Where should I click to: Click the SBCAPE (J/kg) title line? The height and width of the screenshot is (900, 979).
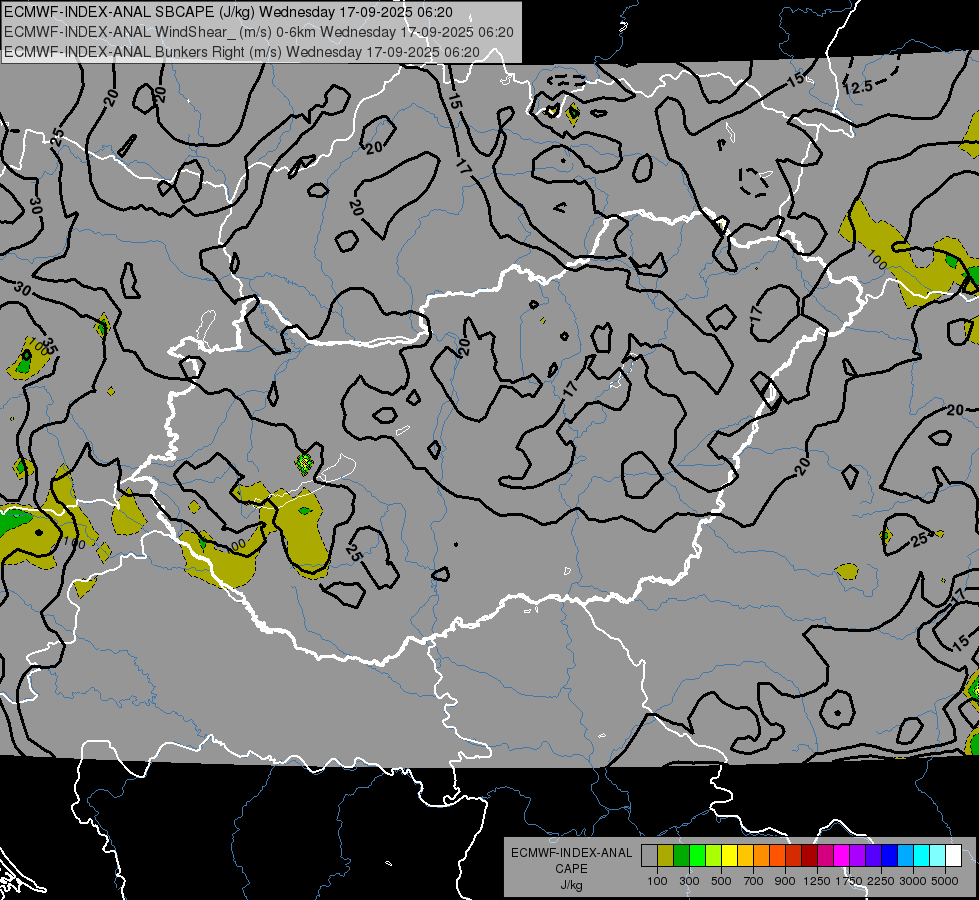pyautogui.click(x=230, y=12)
